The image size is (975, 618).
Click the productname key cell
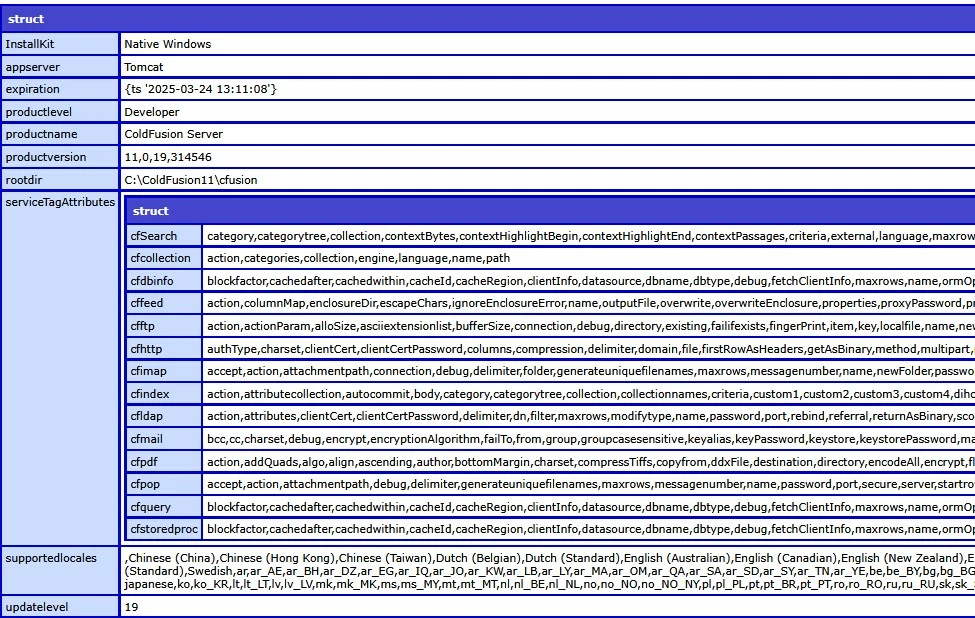tap(60, 134)
